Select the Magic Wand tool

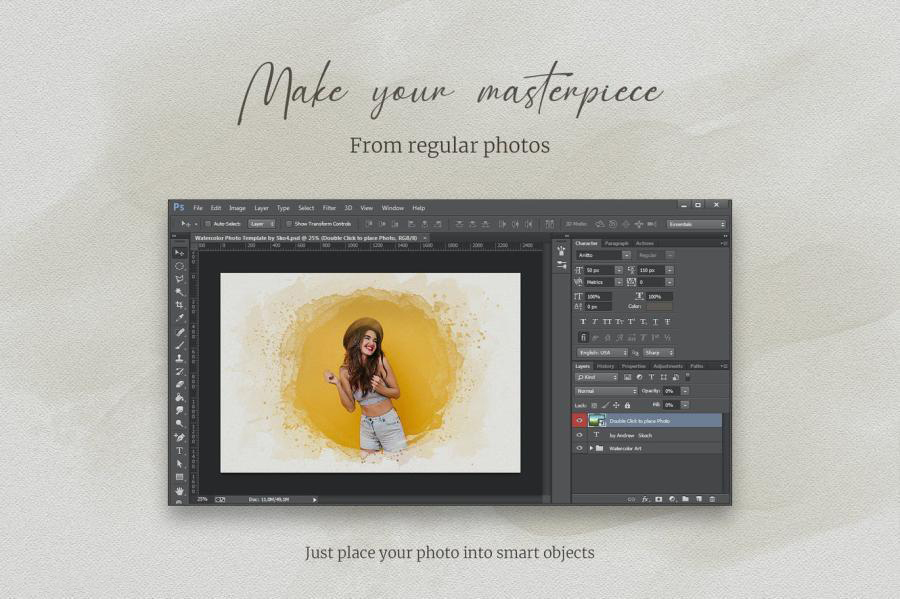180,292
